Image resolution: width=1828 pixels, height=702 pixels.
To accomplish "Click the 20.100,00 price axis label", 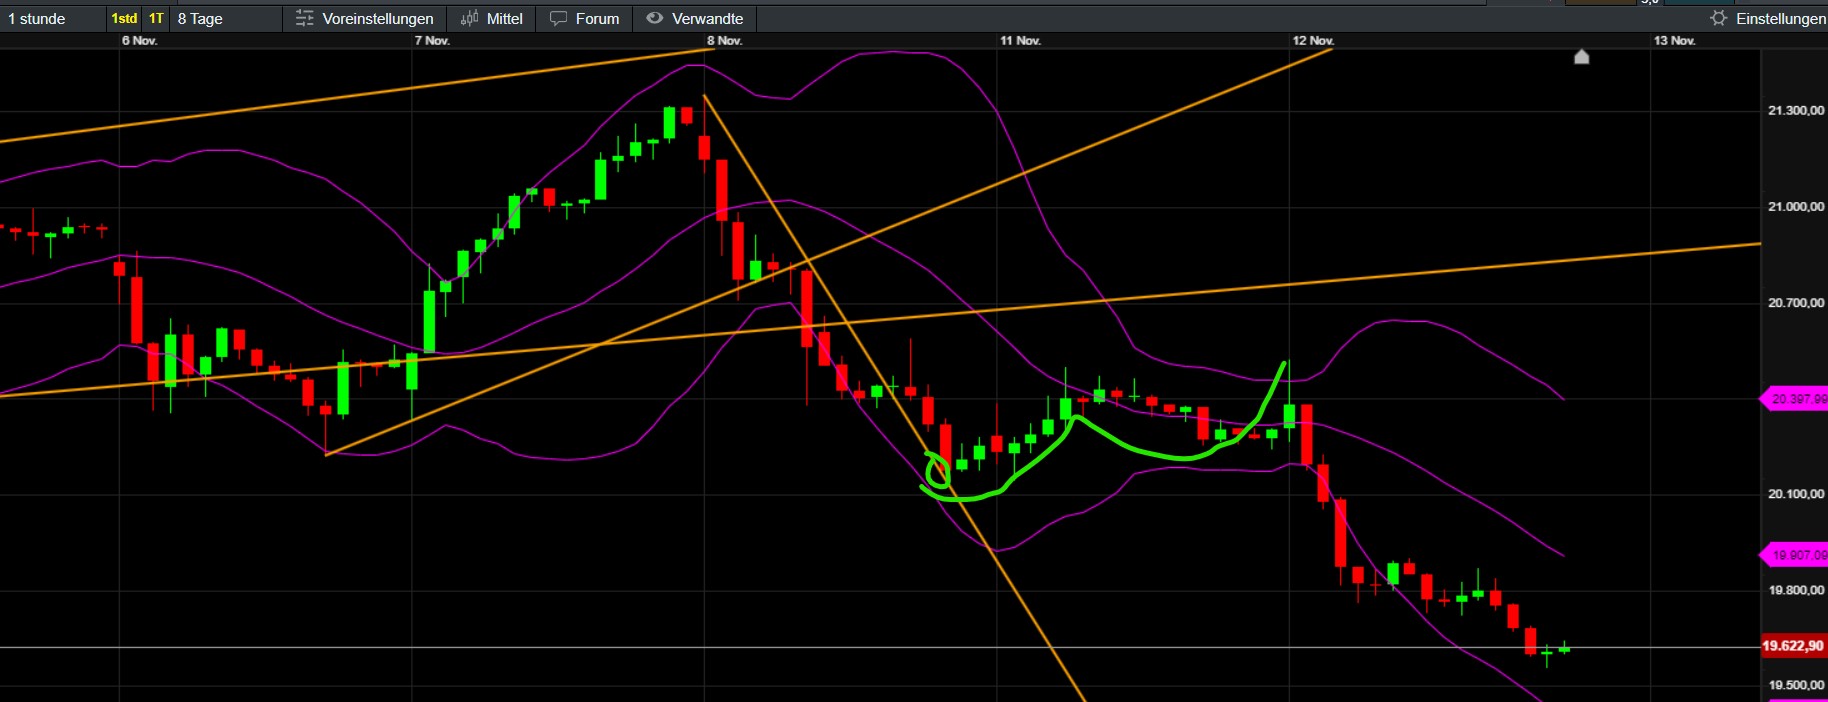I will 1796,494.
